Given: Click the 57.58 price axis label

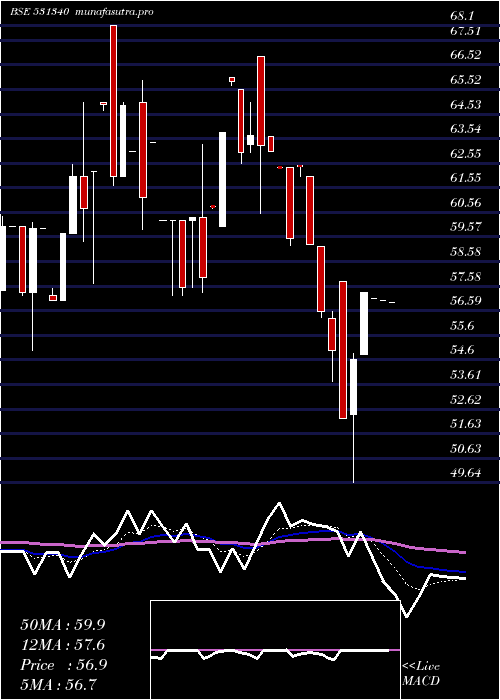Looking at the screenshot, I should 466,276.
